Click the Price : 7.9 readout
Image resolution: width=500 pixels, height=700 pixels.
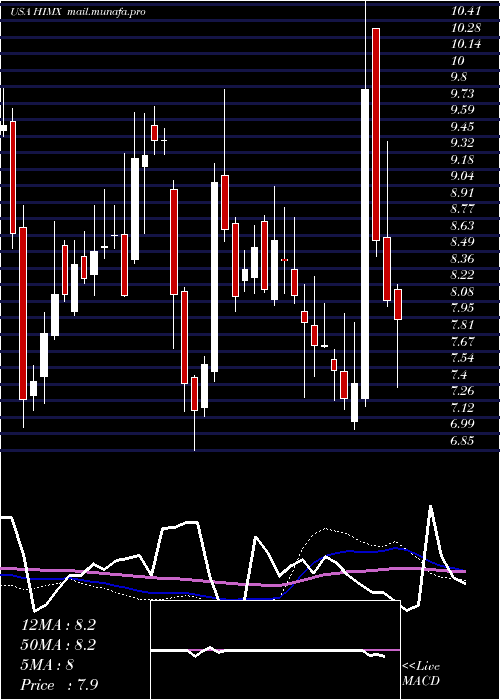[60, 684]
